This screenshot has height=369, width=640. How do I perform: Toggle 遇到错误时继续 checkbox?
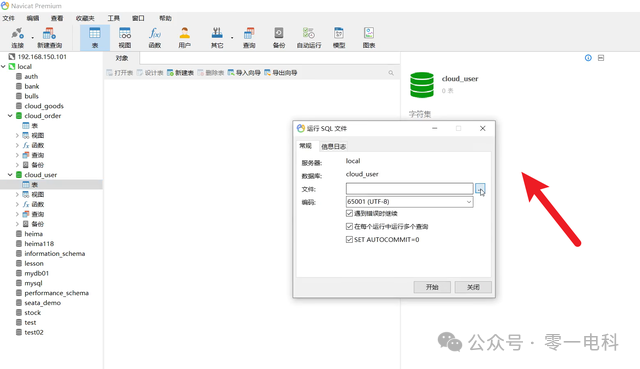click(x=349, y=213)
